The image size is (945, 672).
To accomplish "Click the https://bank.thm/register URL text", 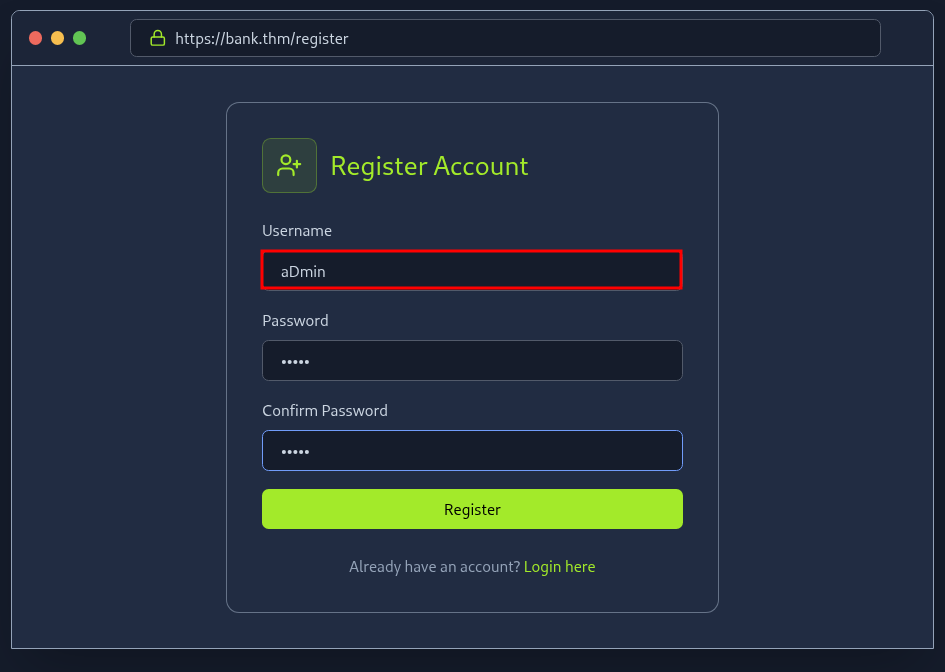I will pos(262,38).
